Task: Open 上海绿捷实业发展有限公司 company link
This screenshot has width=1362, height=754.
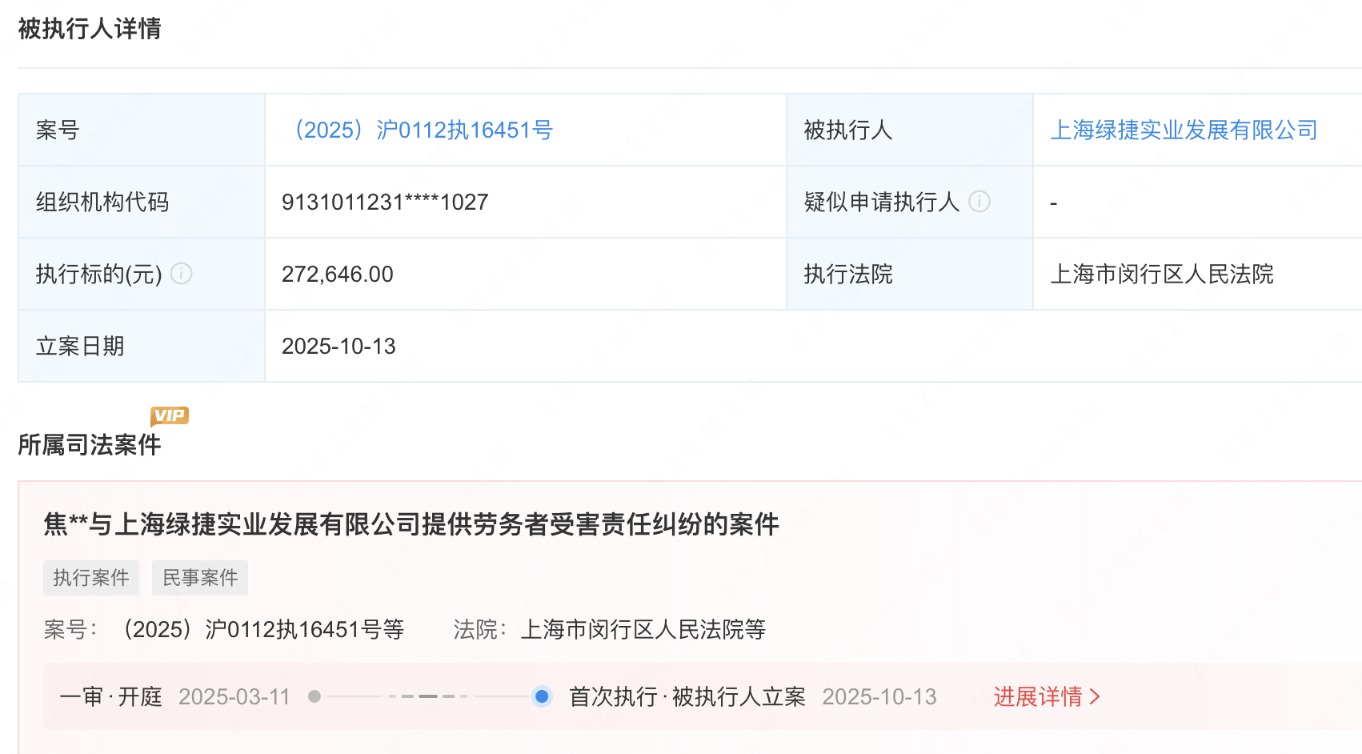Action: [x=1183, y=130]
